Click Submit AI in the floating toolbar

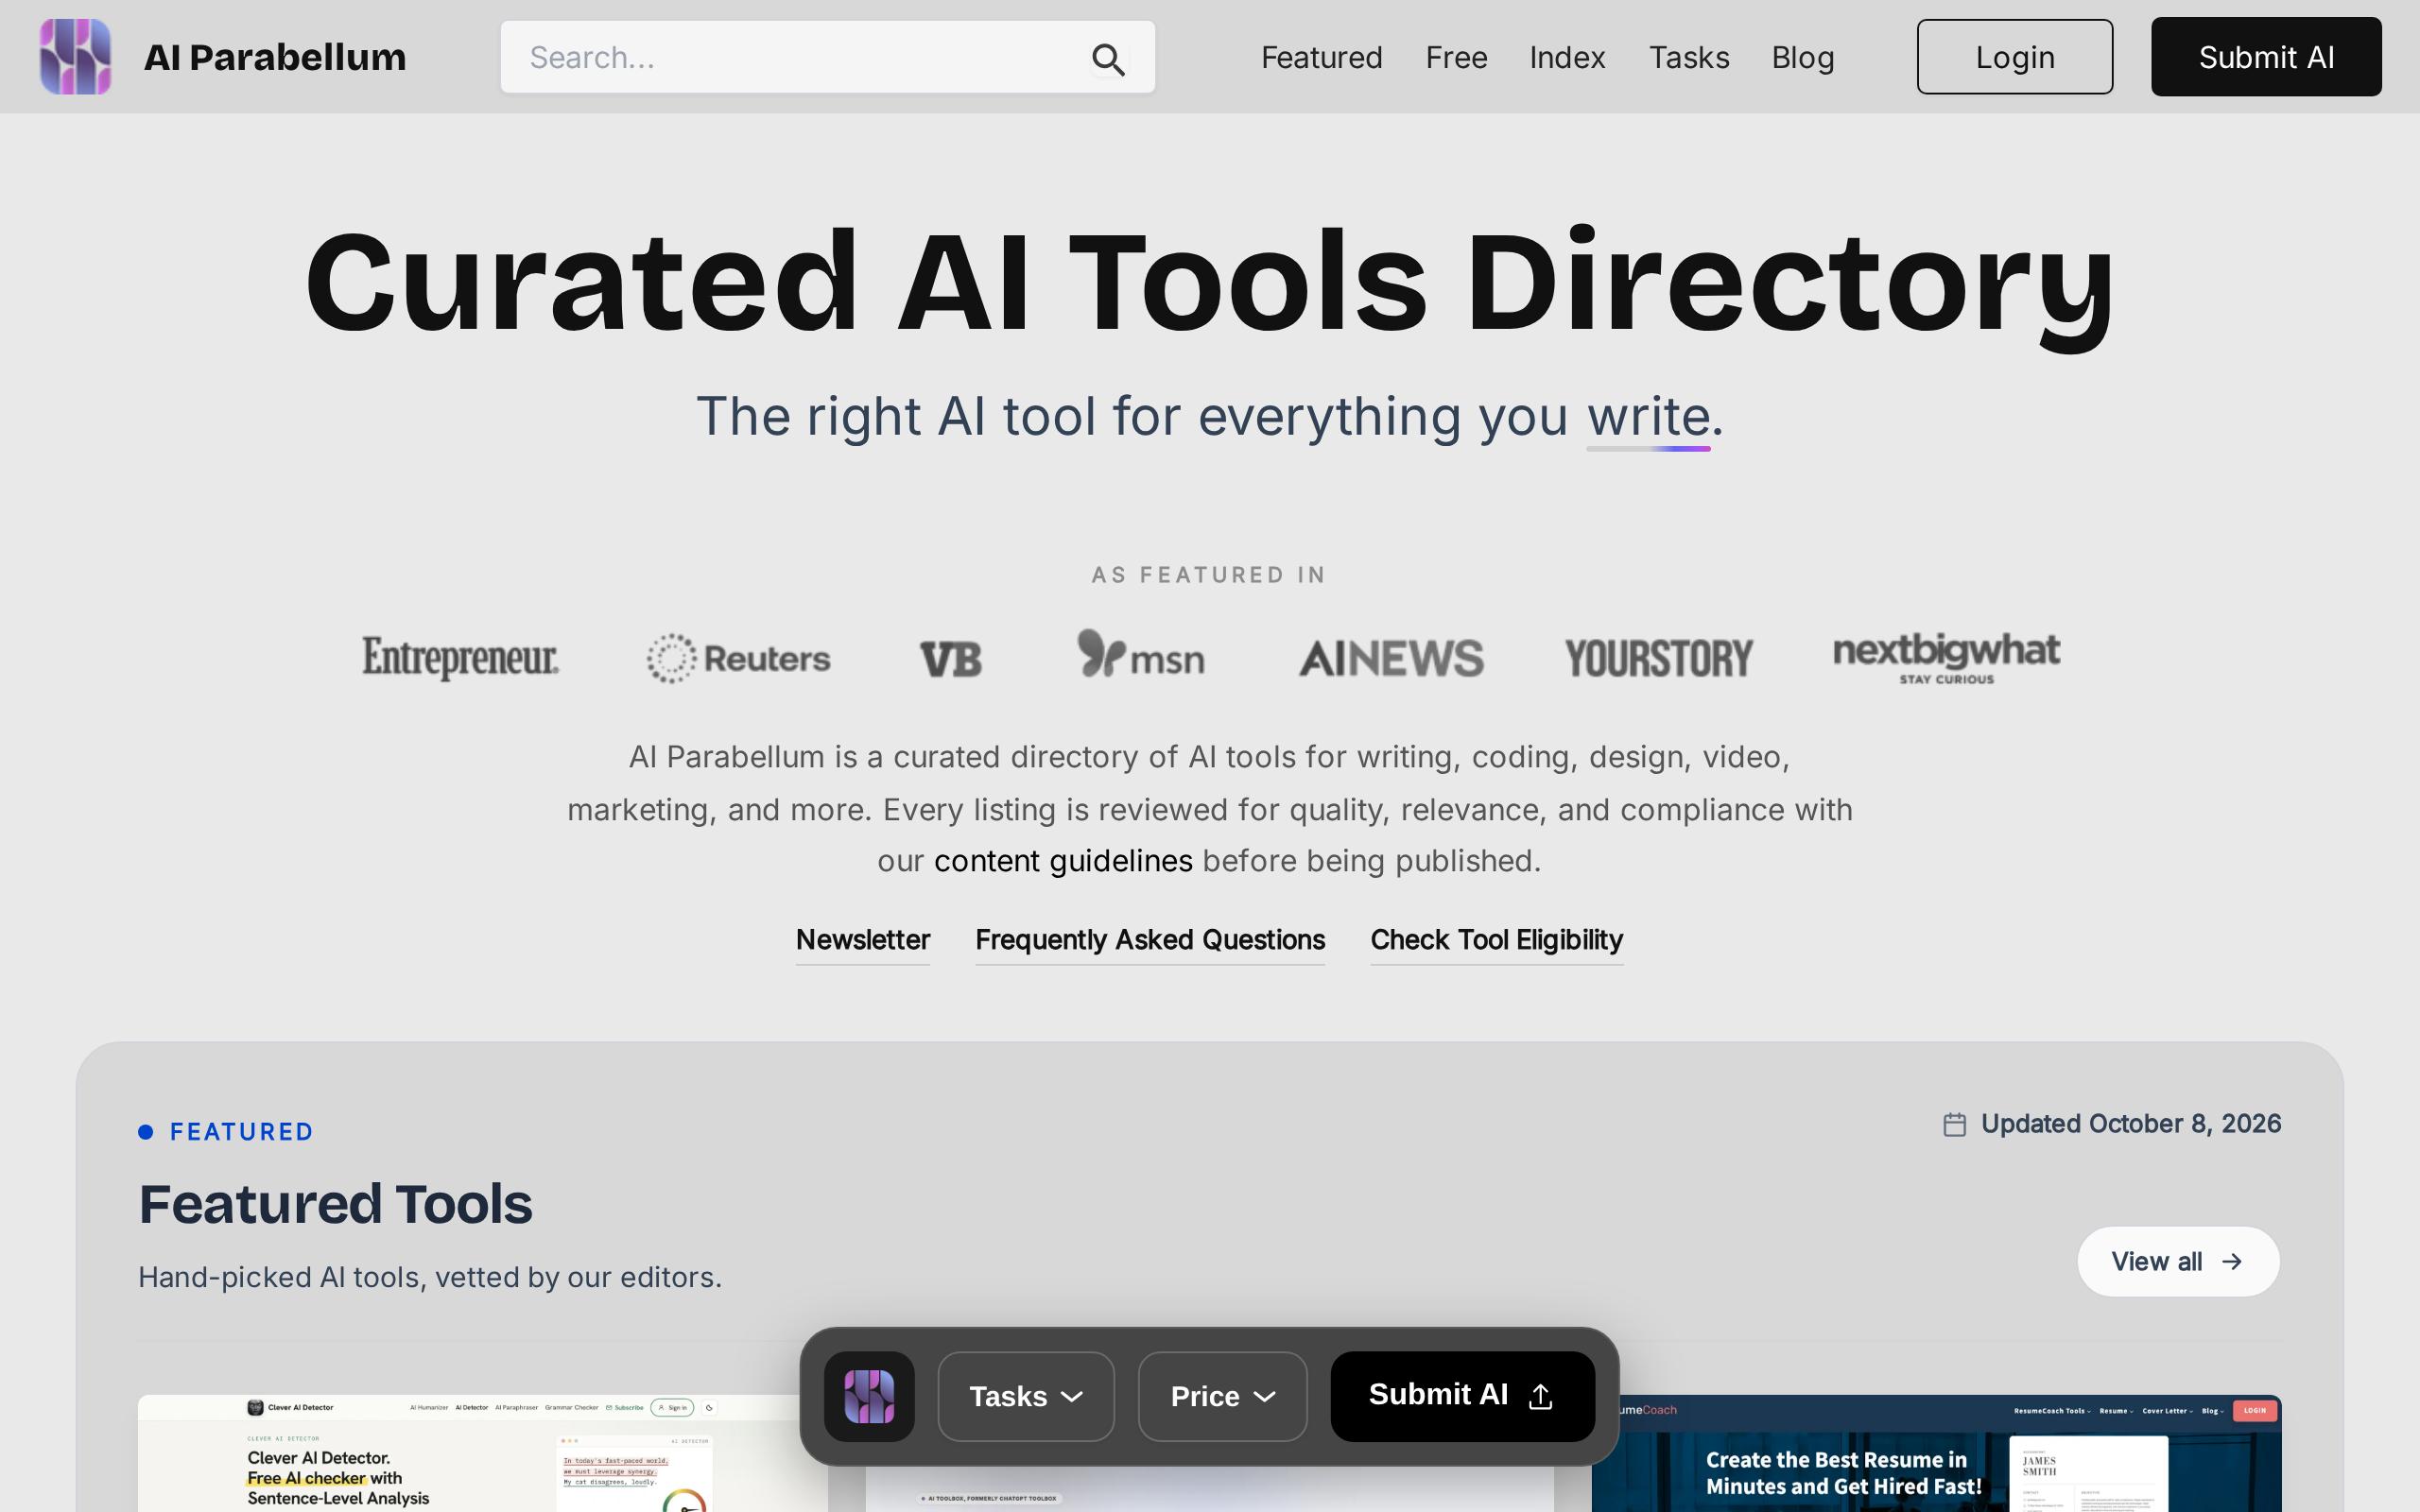tap(1462, 1396)
